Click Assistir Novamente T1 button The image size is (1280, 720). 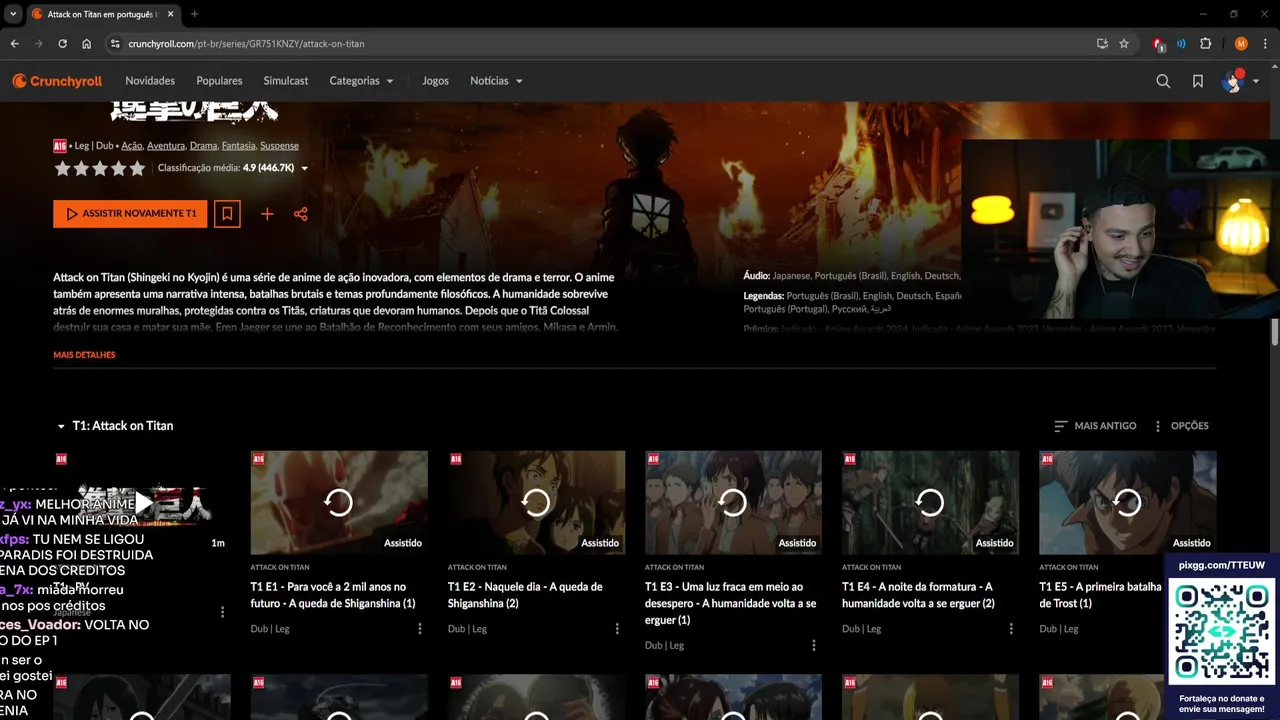tap(130, 214)
